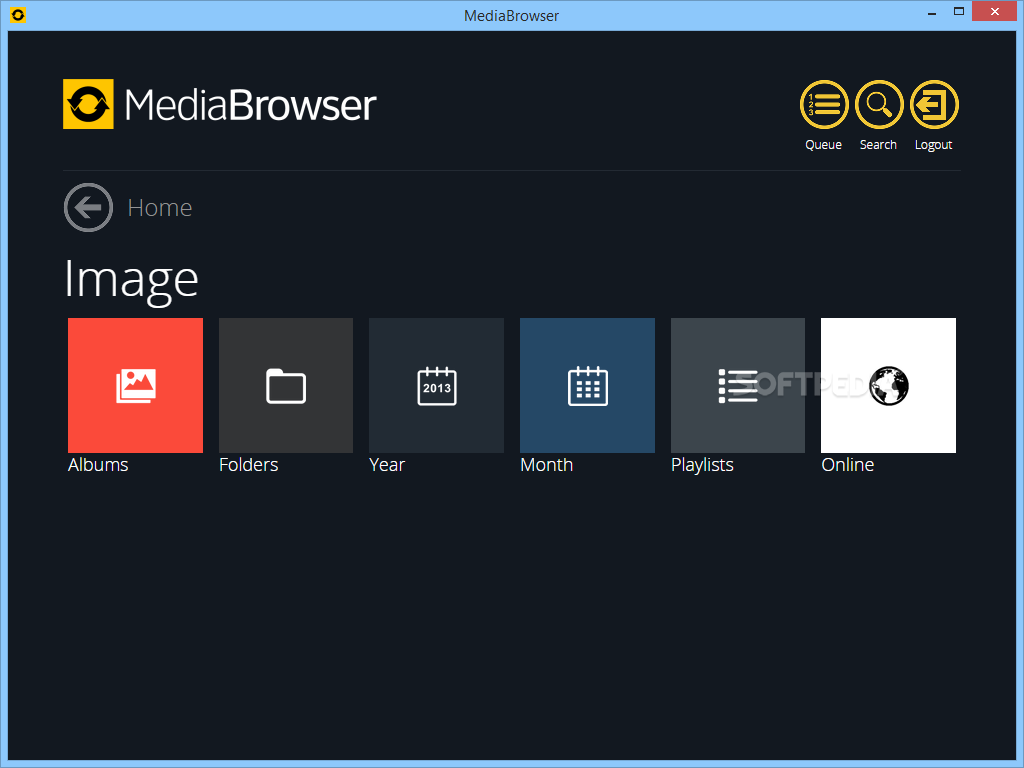Maximize the MediaBrowser window
This screenshot has width=1024, height=768.
[x=959, y=12]
